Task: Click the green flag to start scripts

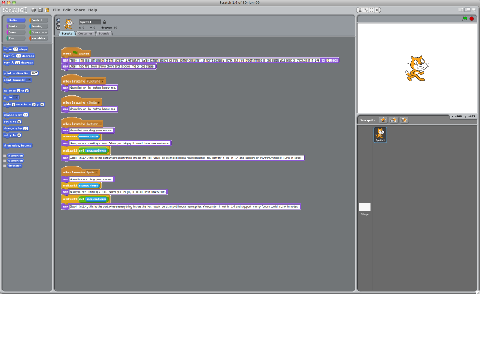Action: pyautogui.click(x=465, y=19)
